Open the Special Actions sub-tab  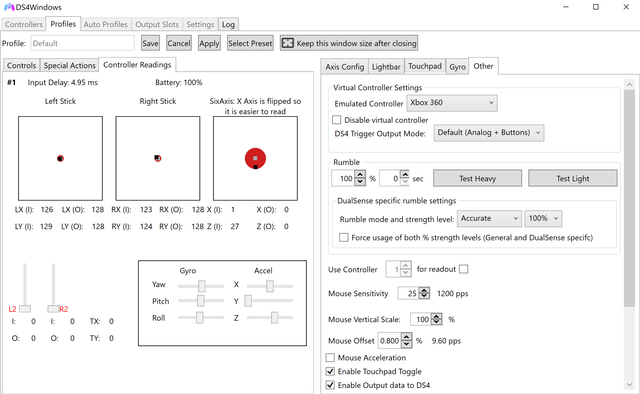click(x=69, y=65)
